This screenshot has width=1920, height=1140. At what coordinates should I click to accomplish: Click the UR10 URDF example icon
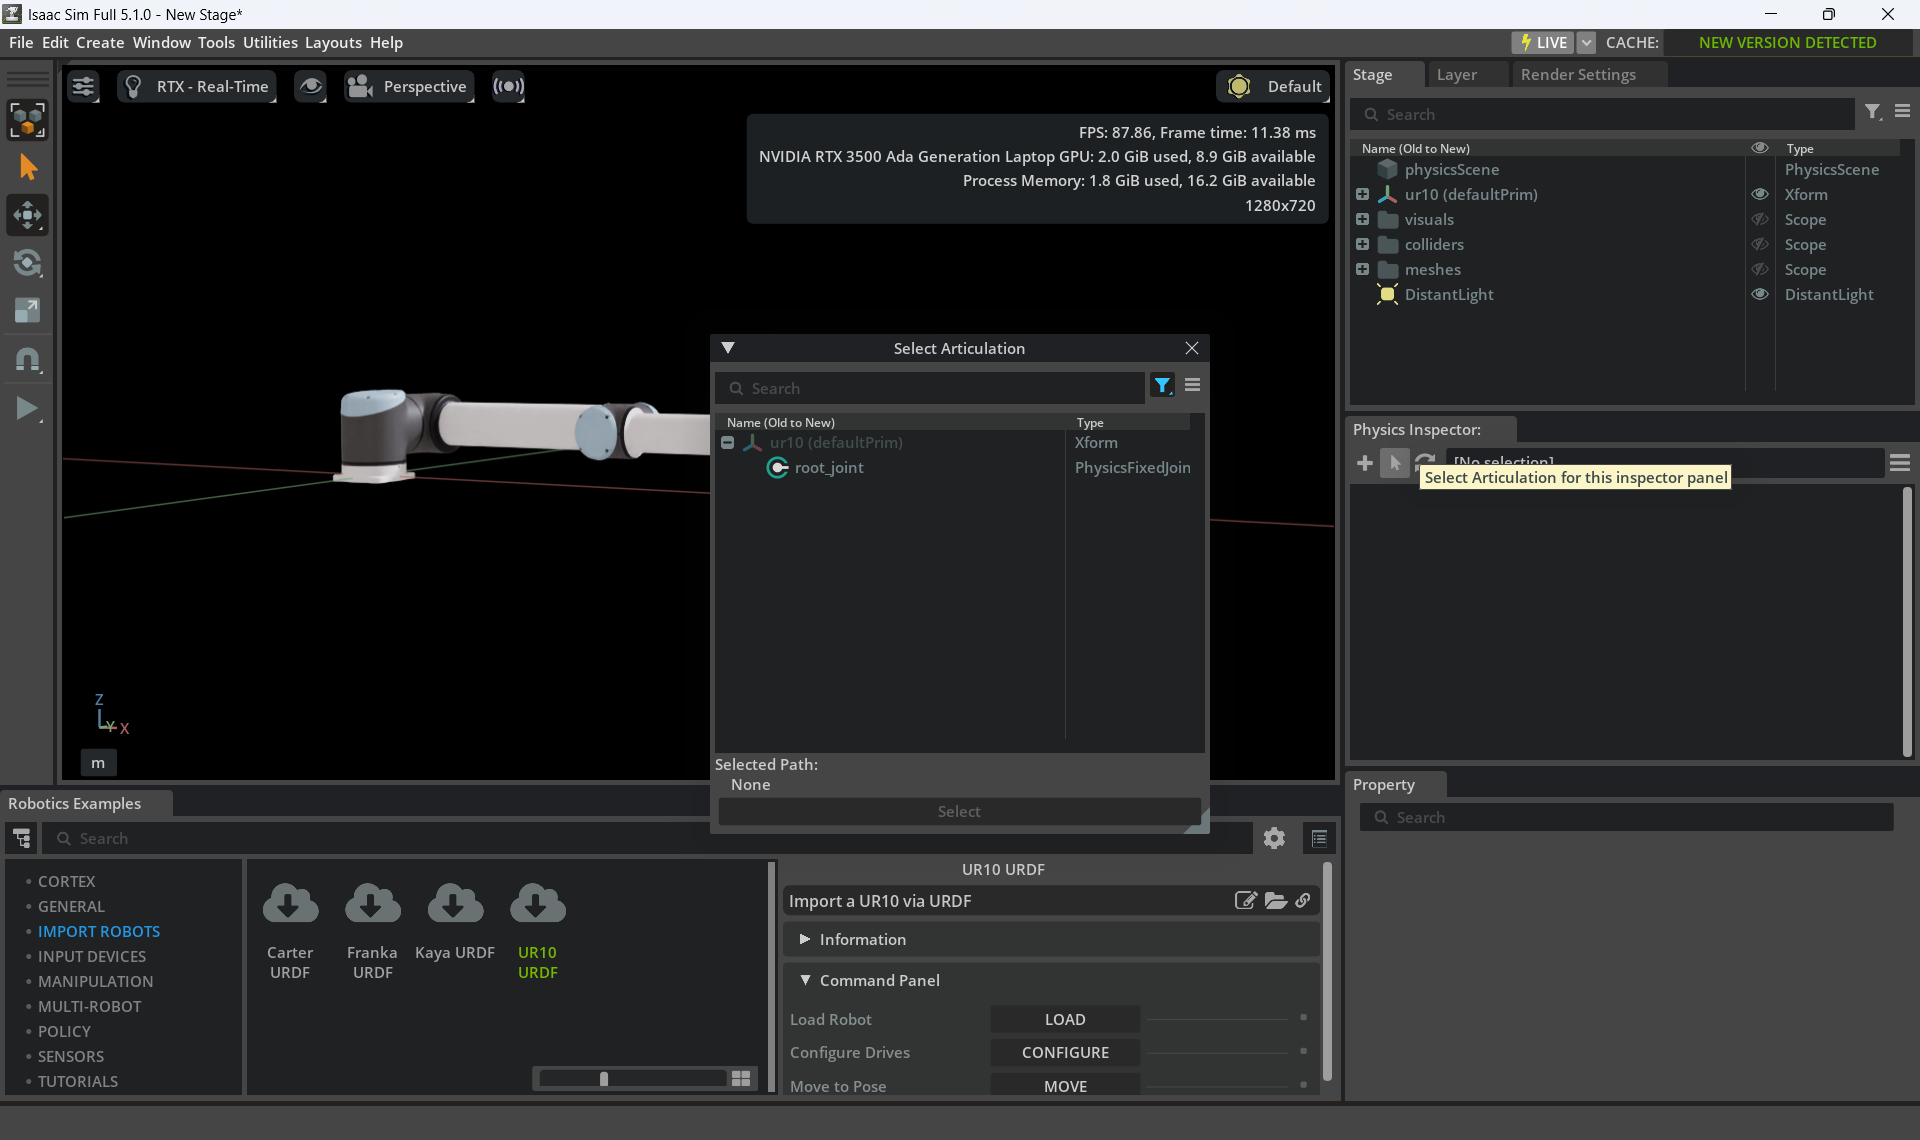(x=537, y=905)
